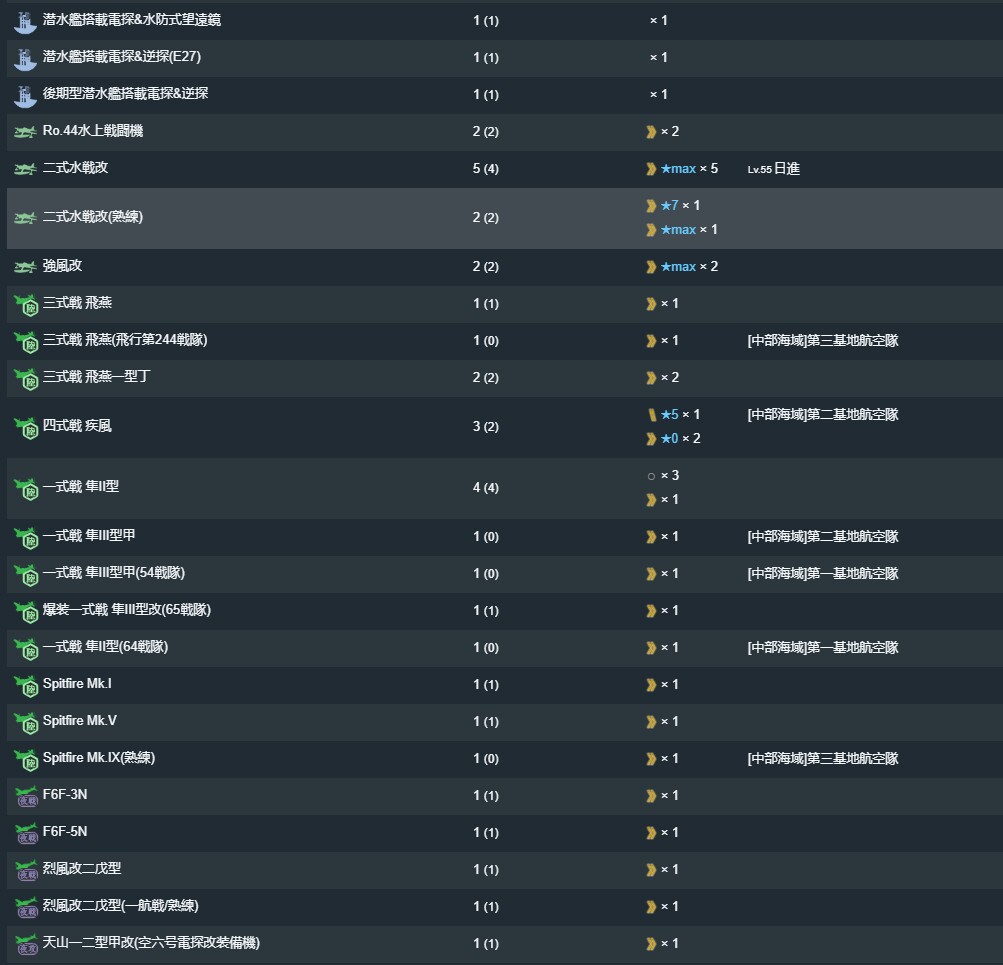The image size is (1003, 965).
Task: Click the icon next to 四式戦 疾風
Action: pos(25,427)
